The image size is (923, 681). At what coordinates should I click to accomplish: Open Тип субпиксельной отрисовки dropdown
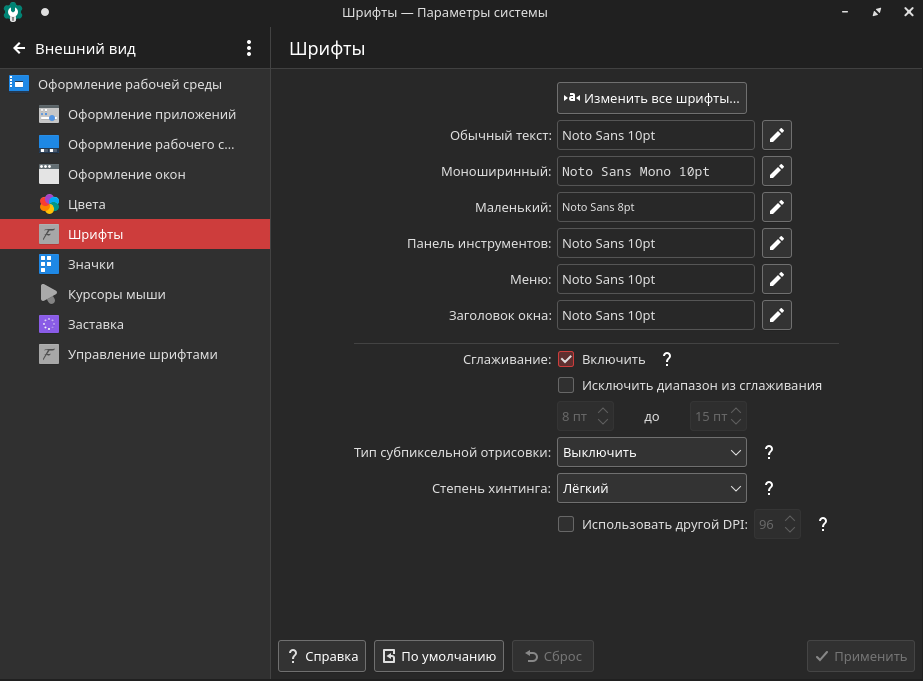[x=651, y=452]
